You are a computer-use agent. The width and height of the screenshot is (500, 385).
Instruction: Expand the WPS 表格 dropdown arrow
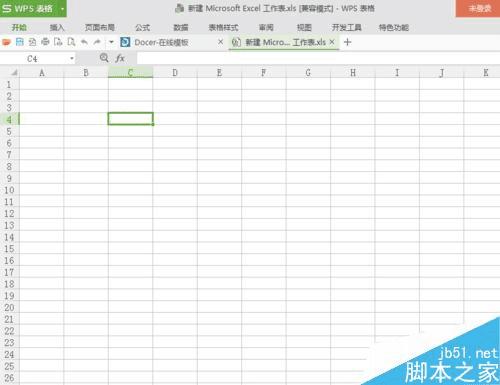tap(63, 9)
